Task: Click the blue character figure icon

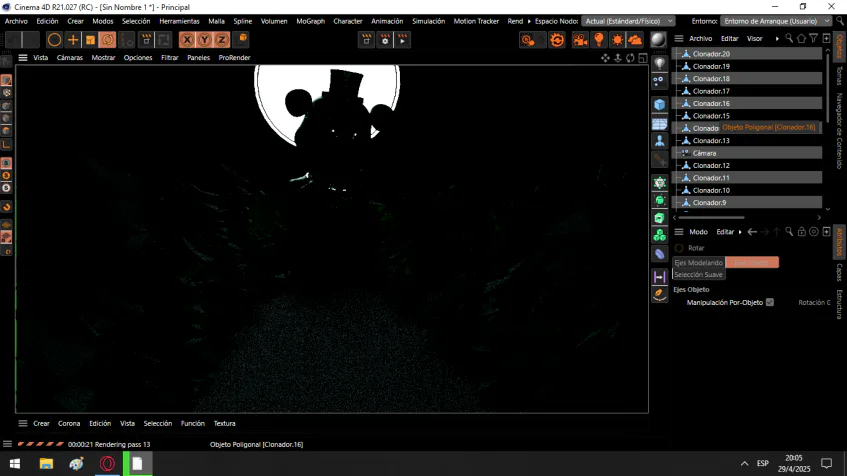Action: click(x=660, y=141)
